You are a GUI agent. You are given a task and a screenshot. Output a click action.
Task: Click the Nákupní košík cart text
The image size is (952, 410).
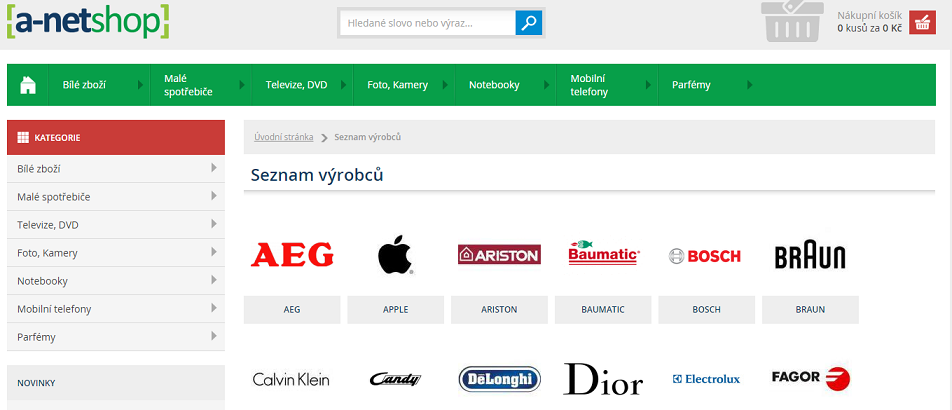tap(869, 16)
